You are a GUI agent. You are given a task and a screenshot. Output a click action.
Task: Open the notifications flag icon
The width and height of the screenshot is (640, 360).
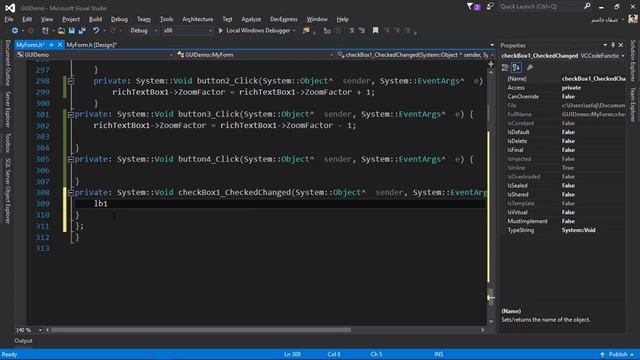[470, 7]
